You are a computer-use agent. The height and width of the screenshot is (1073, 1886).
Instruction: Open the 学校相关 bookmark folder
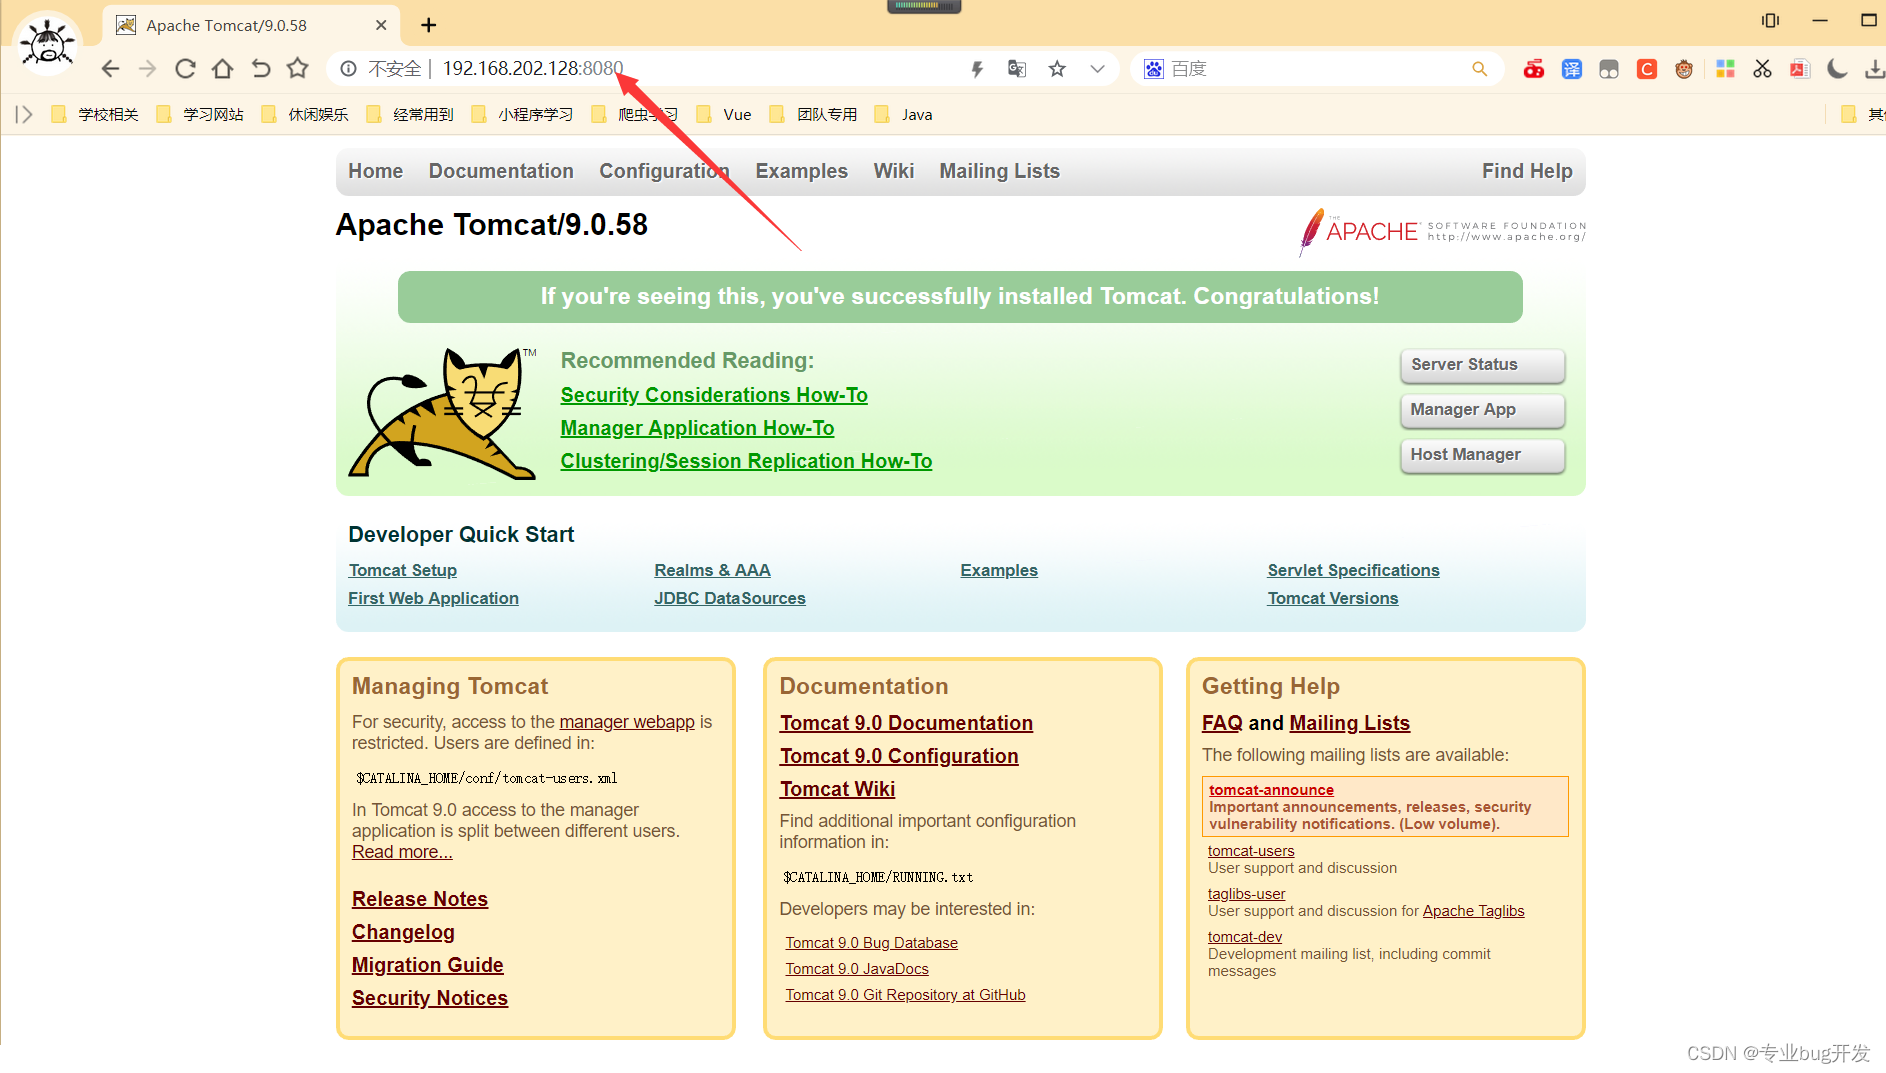95,114
